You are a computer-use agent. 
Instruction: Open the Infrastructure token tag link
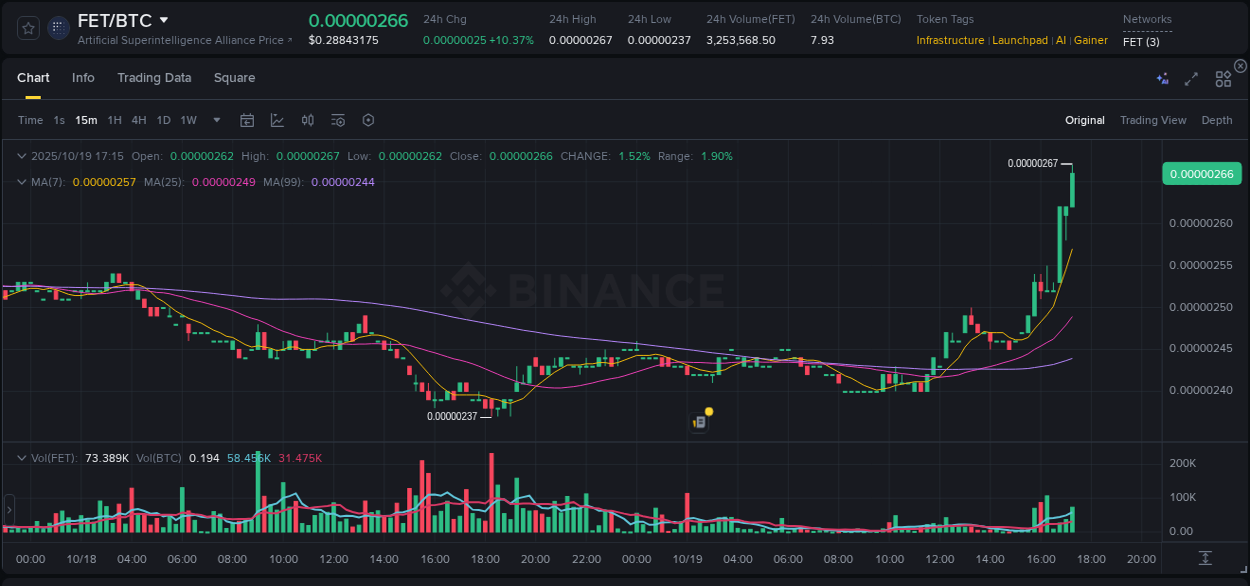(950, 40)
